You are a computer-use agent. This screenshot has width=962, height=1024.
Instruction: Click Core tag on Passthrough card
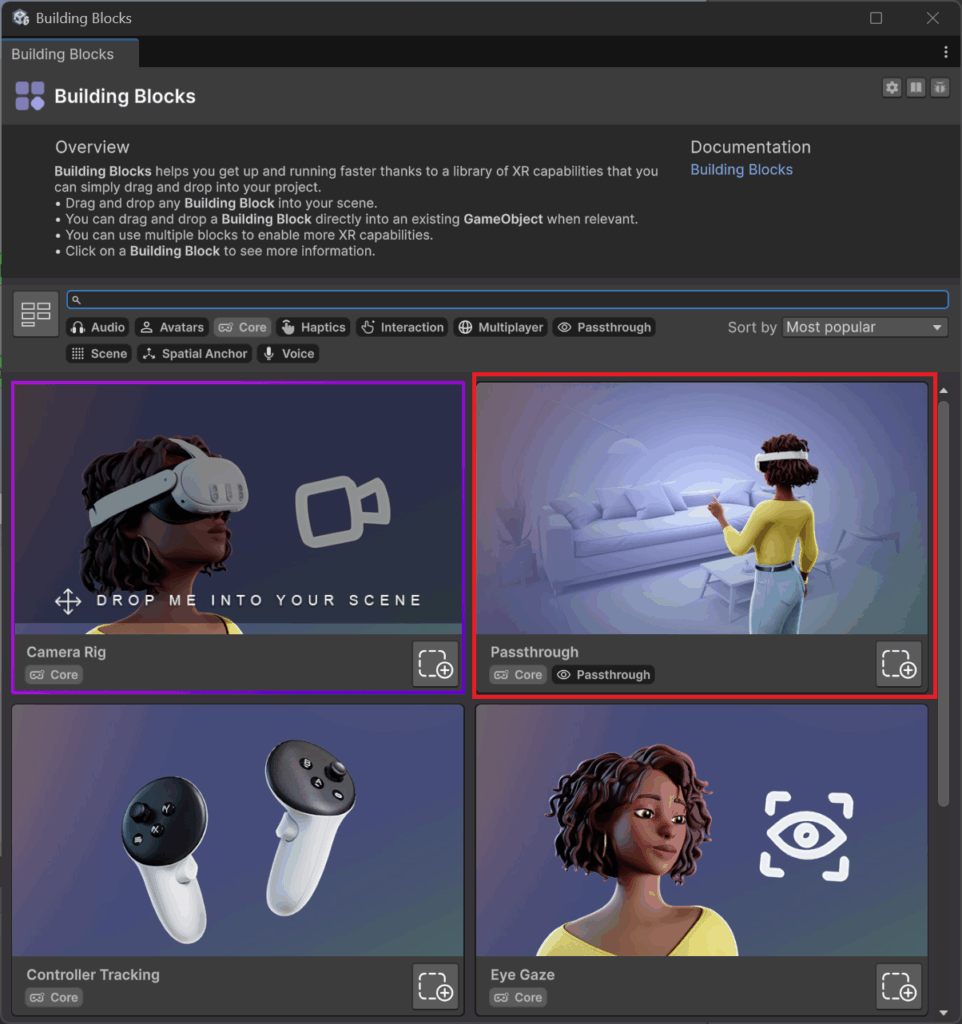[x=519, y=675]
